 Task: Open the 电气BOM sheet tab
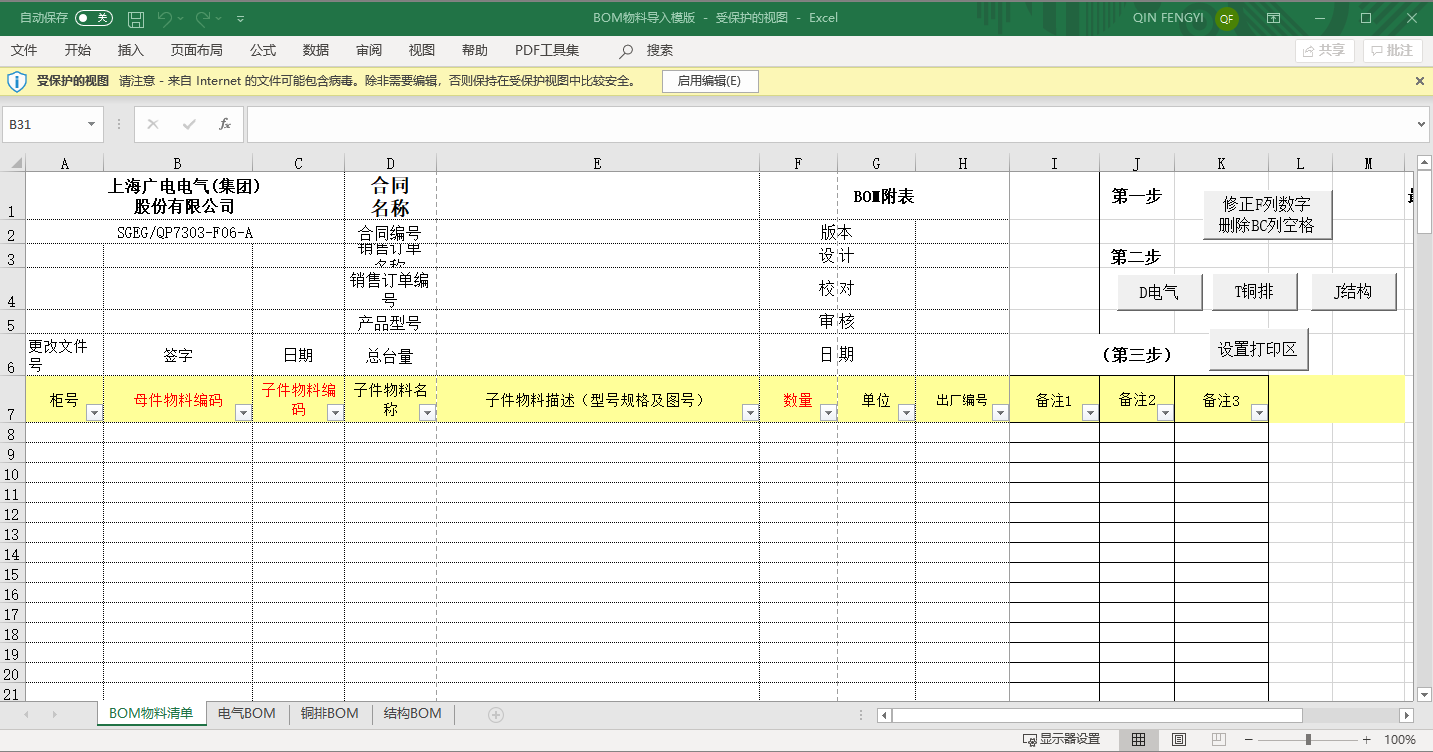point(246,714)
